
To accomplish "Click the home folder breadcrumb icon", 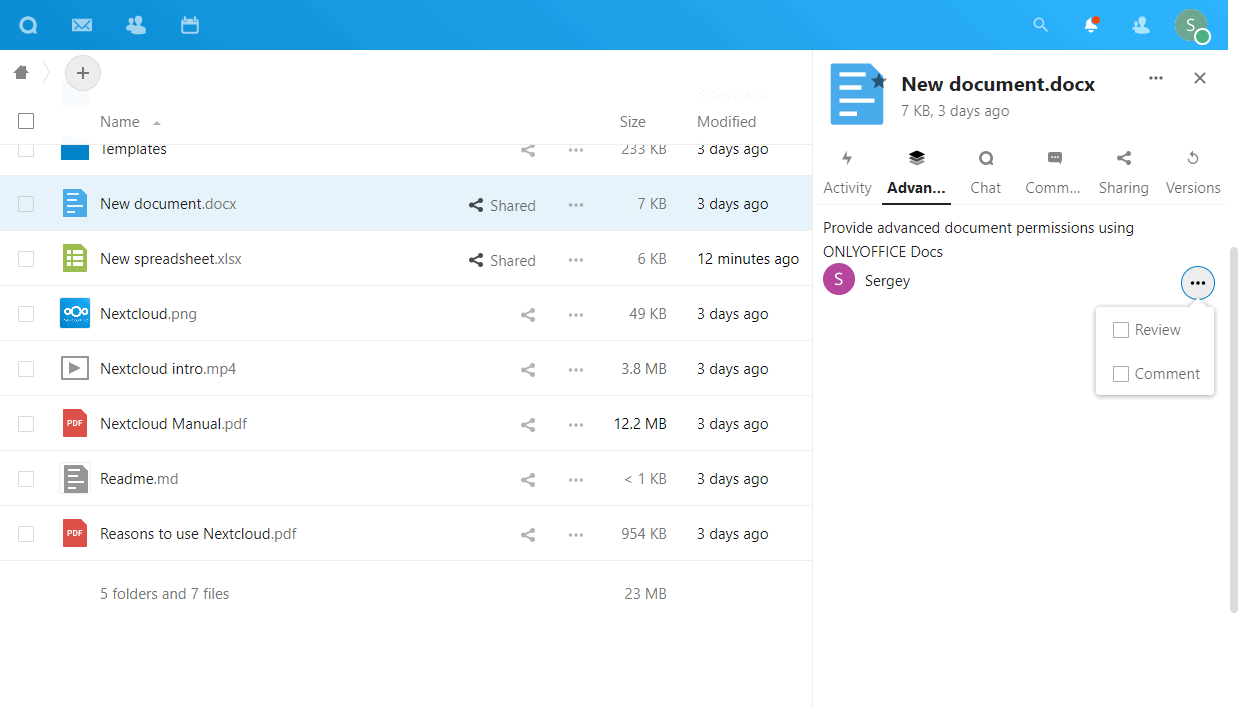I will (21, 72).
